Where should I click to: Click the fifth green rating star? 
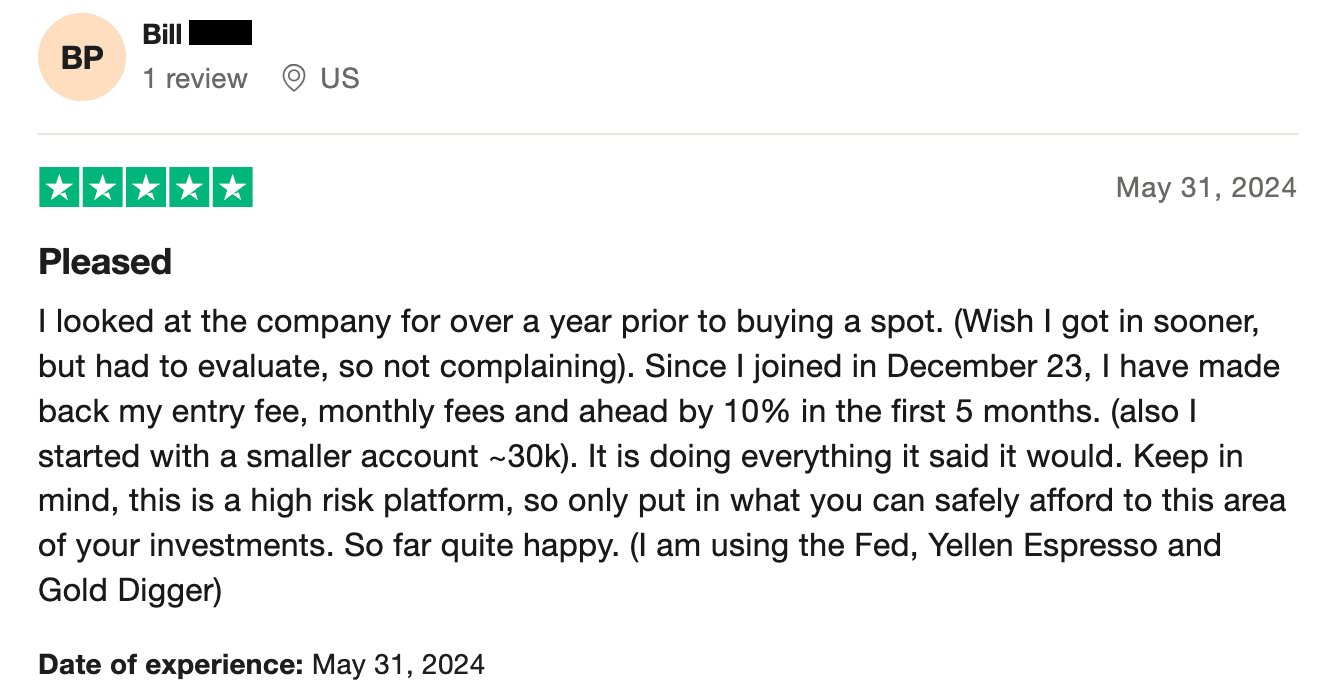pyautogui.click(x=232, y=188)
